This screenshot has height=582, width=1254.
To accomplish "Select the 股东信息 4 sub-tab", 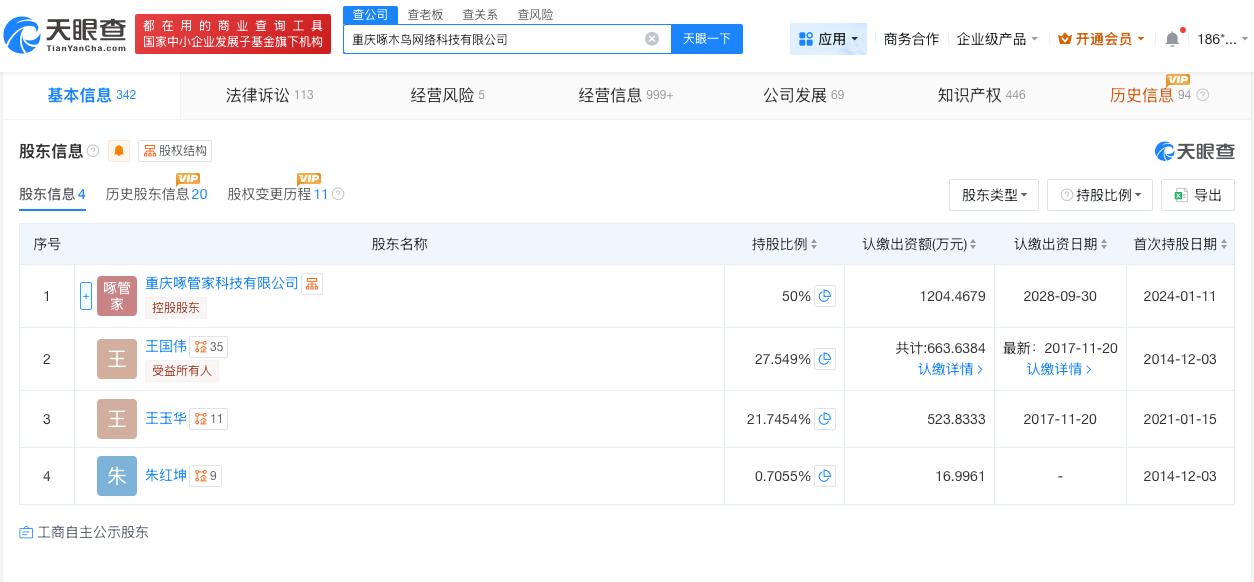I will click(52, 194).
